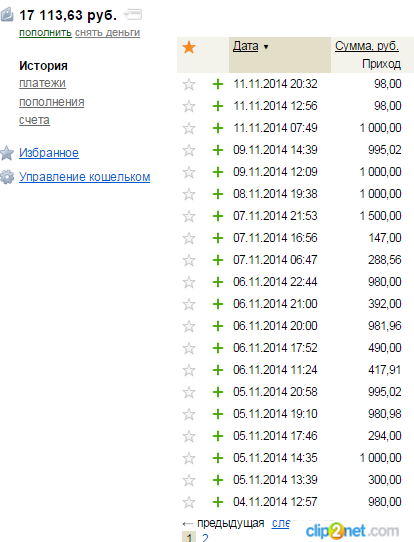This screenshot has width=414, height=542.
Task: Click the gear icon beside Управление кошельком
Action: click(7, 177)
